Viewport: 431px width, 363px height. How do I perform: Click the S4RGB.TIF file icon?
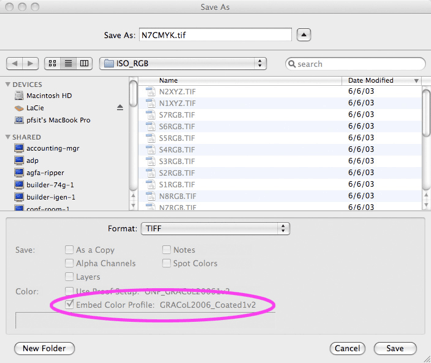tap(151, 150)
